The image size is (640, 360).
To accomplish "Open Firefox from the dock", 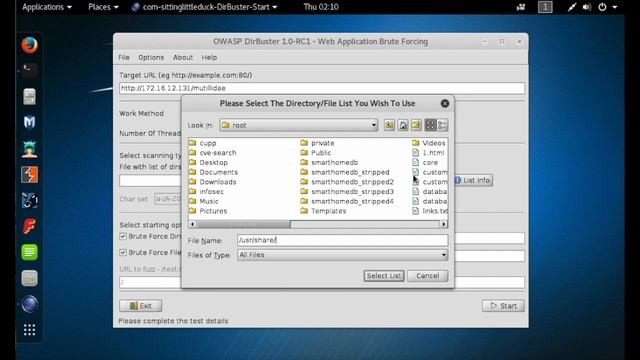I will 29,45.
